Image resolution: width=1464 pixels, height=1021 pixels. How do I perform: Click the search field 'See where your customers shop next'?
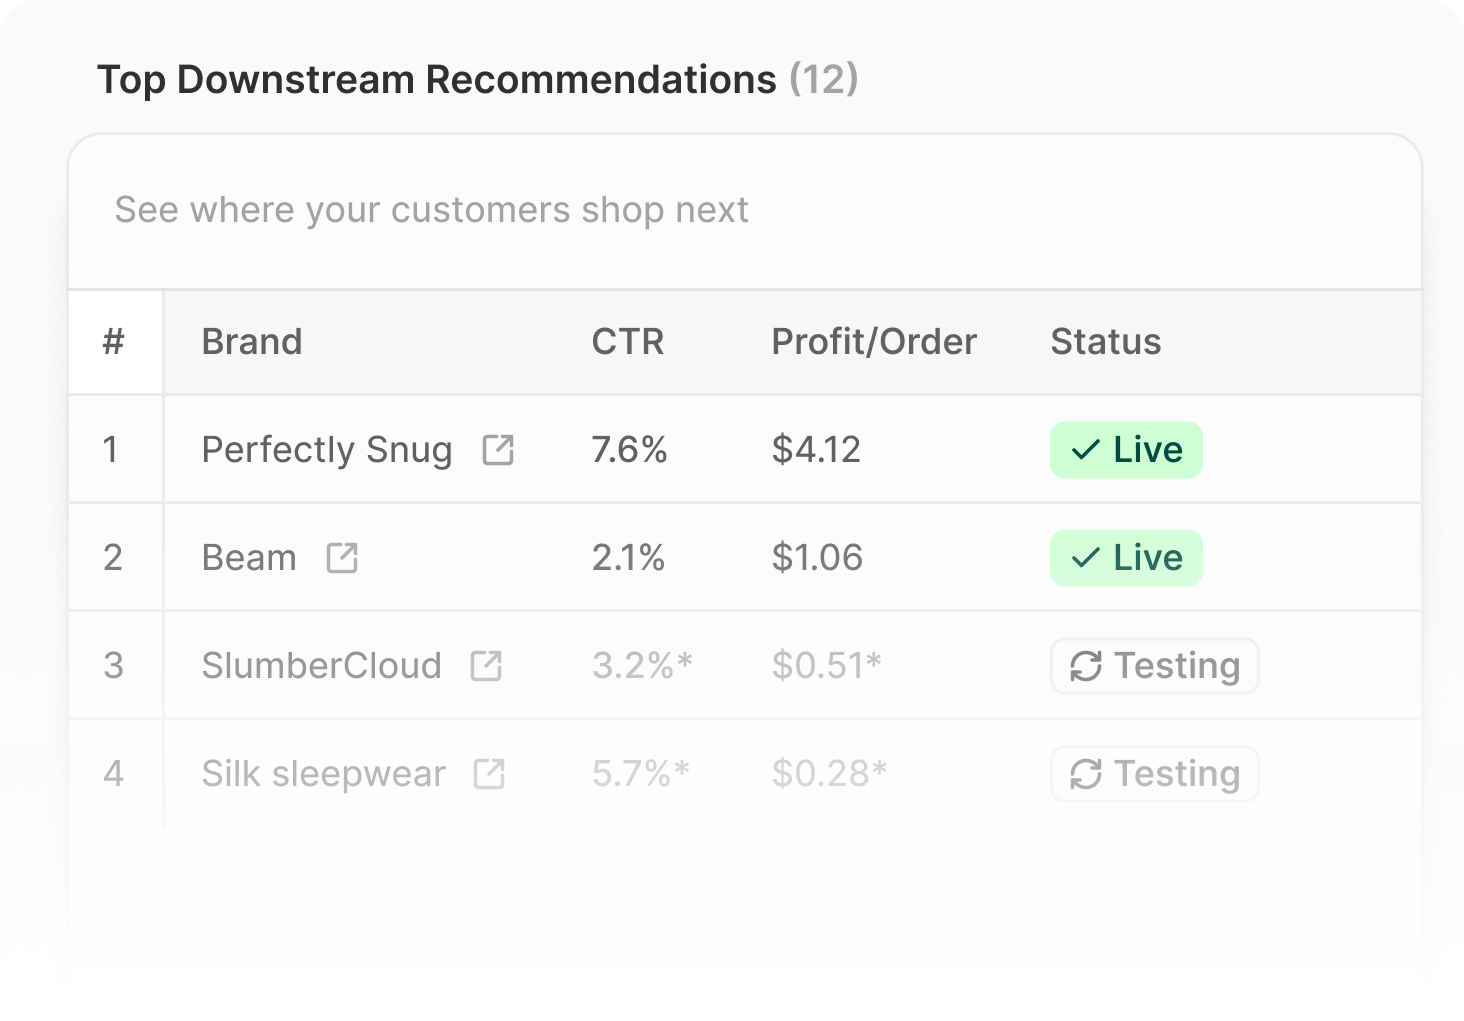pyautogui.click(x=432, y=211)
